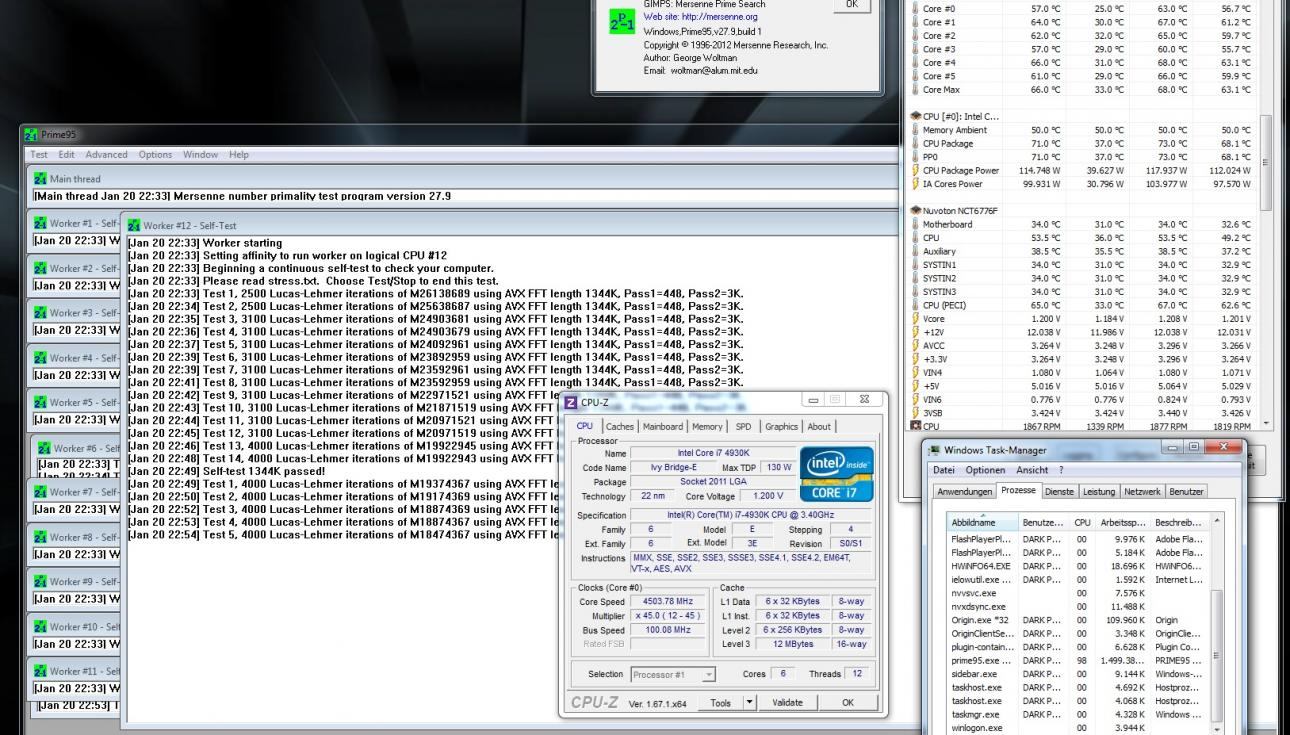
Task: Switch to the Leistung tab in Task-Manager
Action: [1099, 492]
